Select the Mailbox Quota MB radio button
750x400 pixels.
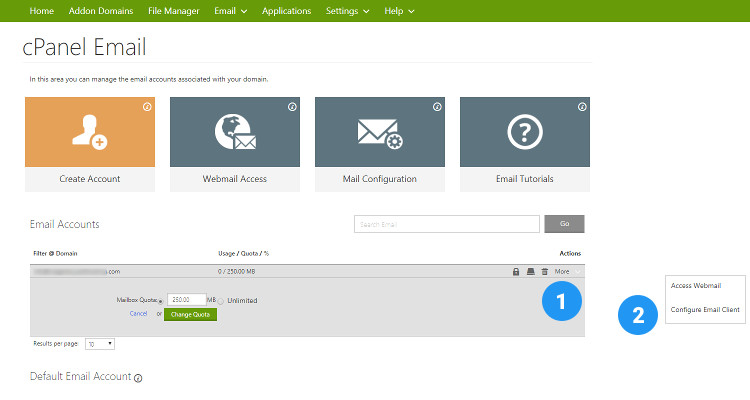click(161, 301)
